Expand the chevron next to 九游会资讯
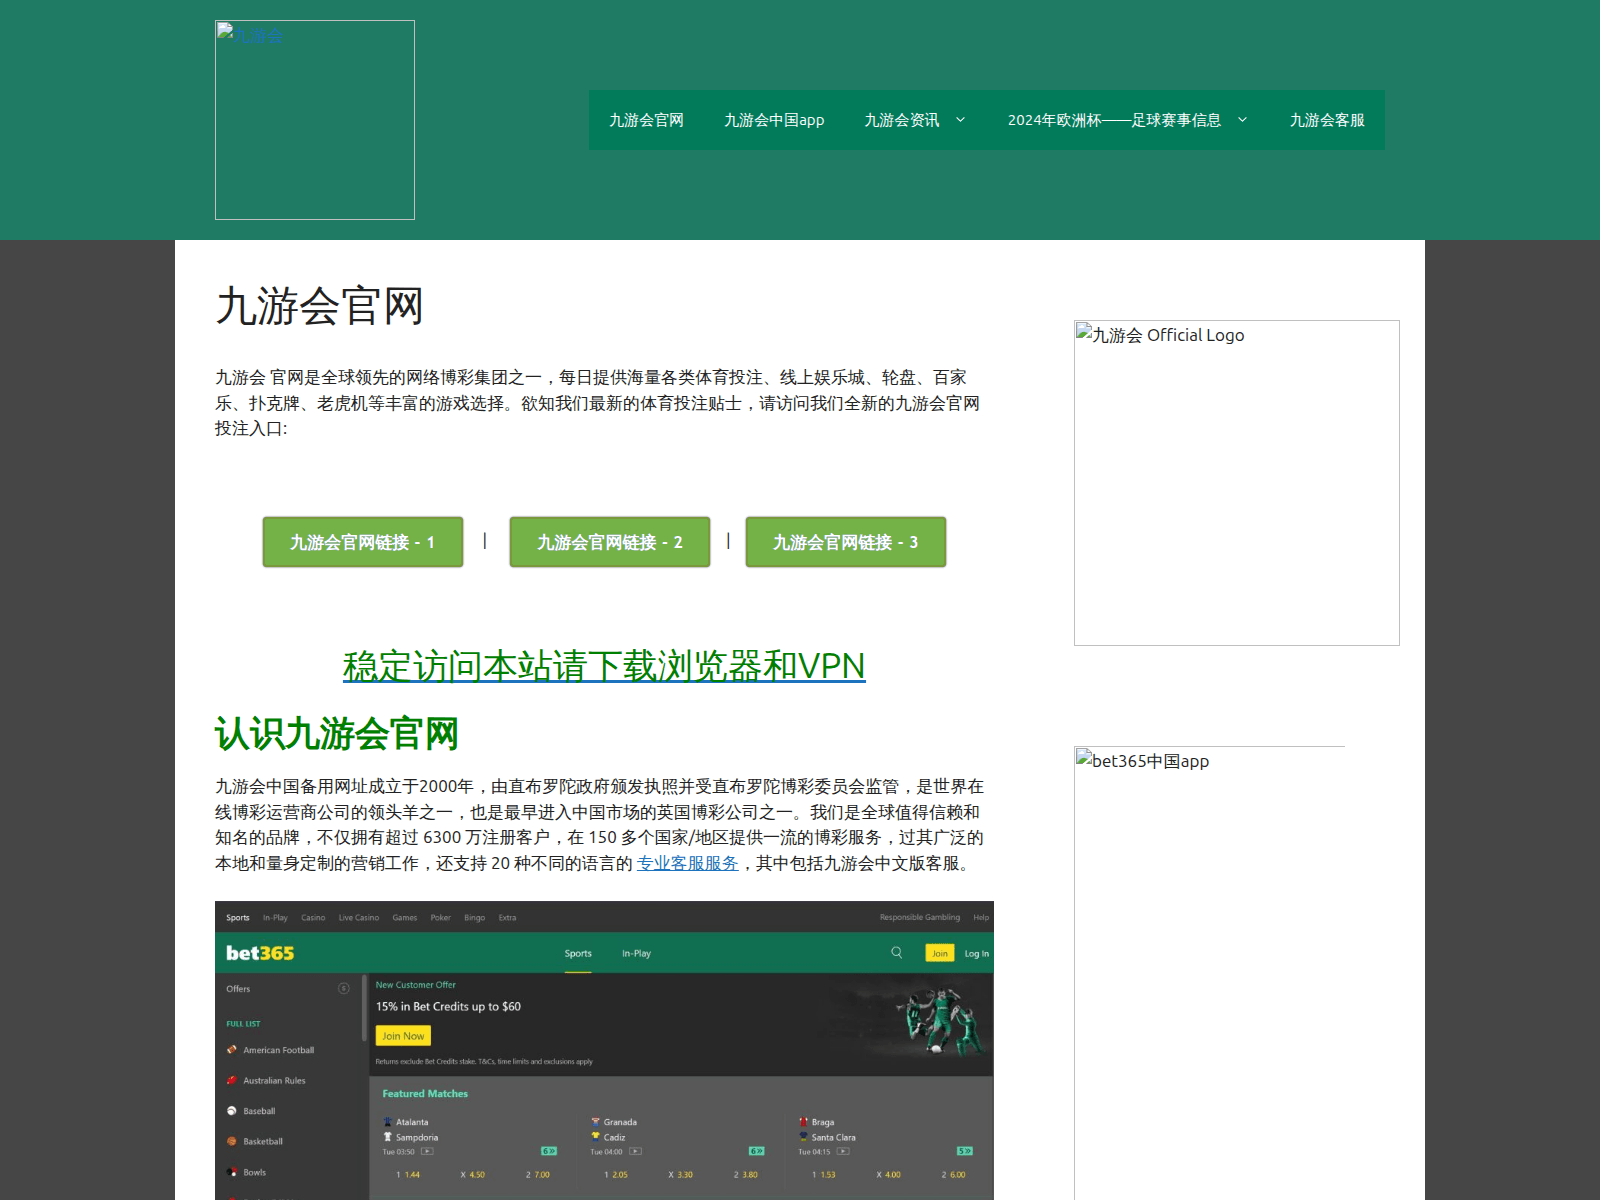This screenshot has height=1200, width=1600. [961, 120]
